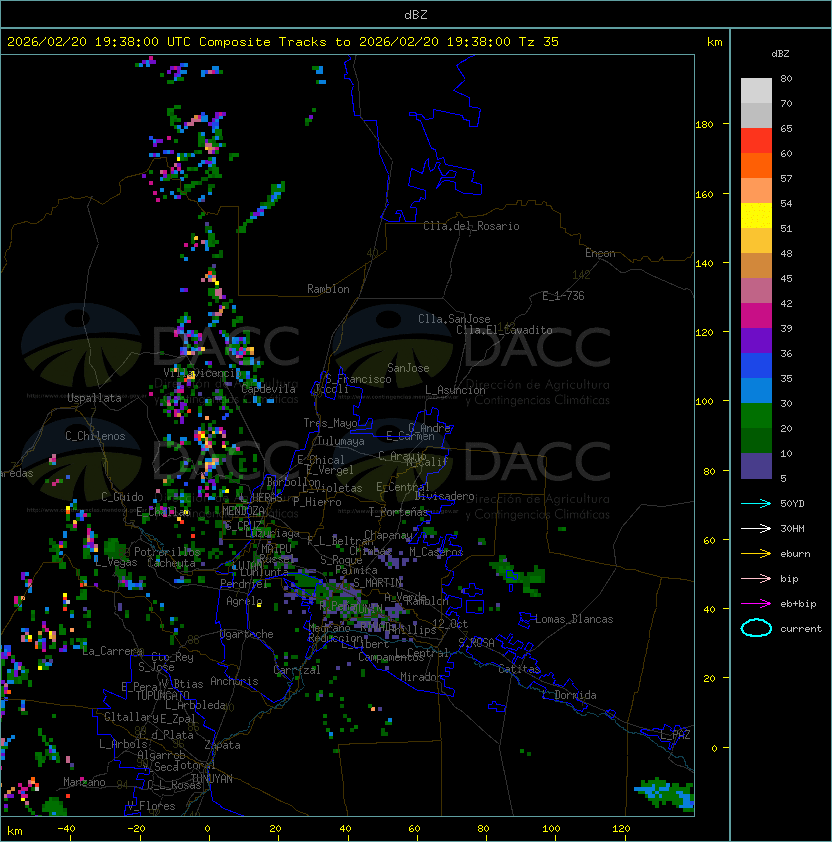832x842 pixels.
Task: Click the 'L_Asuncion' map label
Action: click(x=455, y=390)
